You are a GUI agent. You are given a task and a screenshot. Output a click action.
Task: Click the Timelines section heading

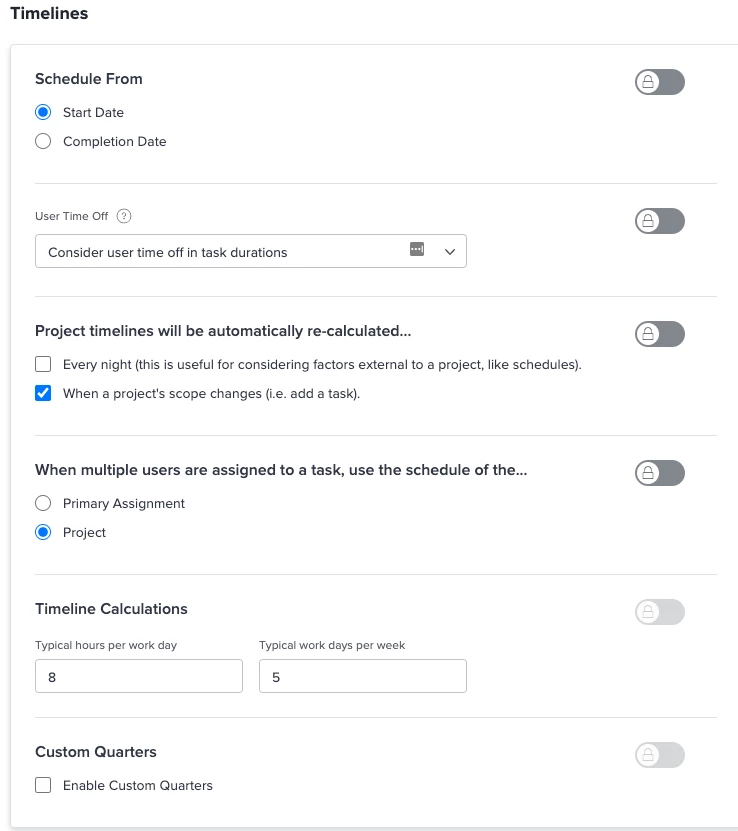(x=48, y=14)
